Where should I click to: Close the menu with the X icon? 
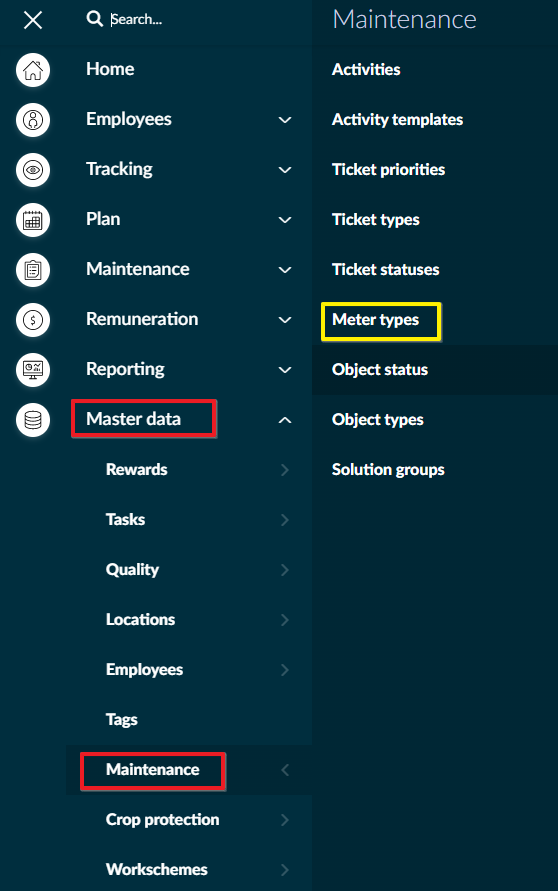point(33,20)
